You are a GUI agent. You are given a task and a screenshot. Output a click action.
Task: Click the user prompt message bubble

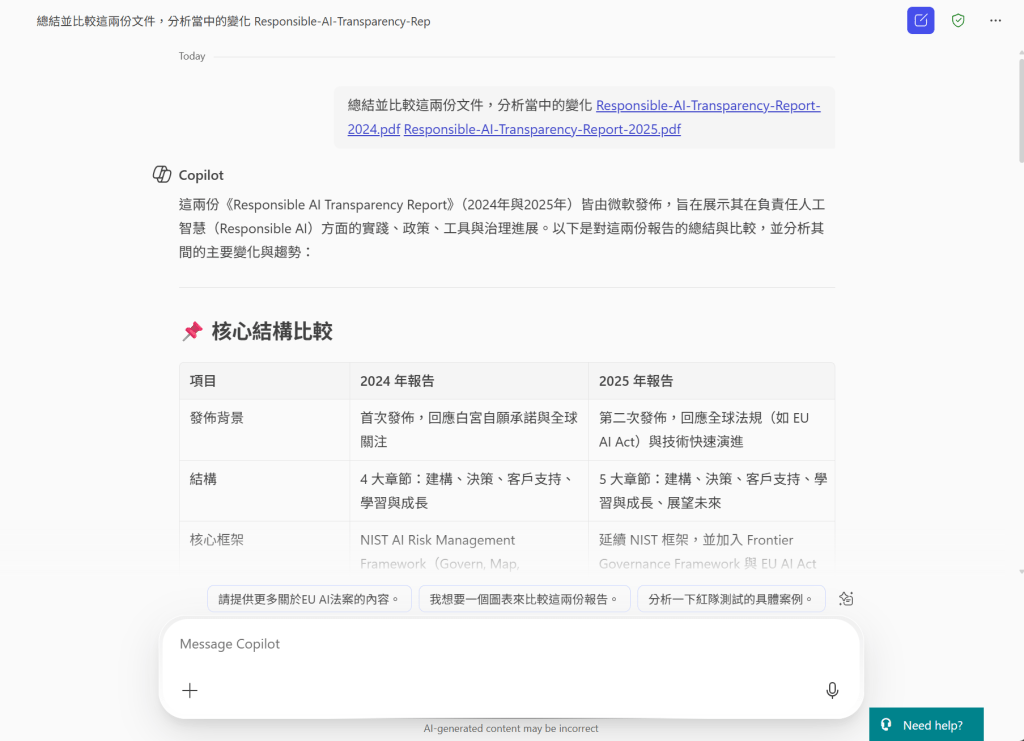(584, 117)
